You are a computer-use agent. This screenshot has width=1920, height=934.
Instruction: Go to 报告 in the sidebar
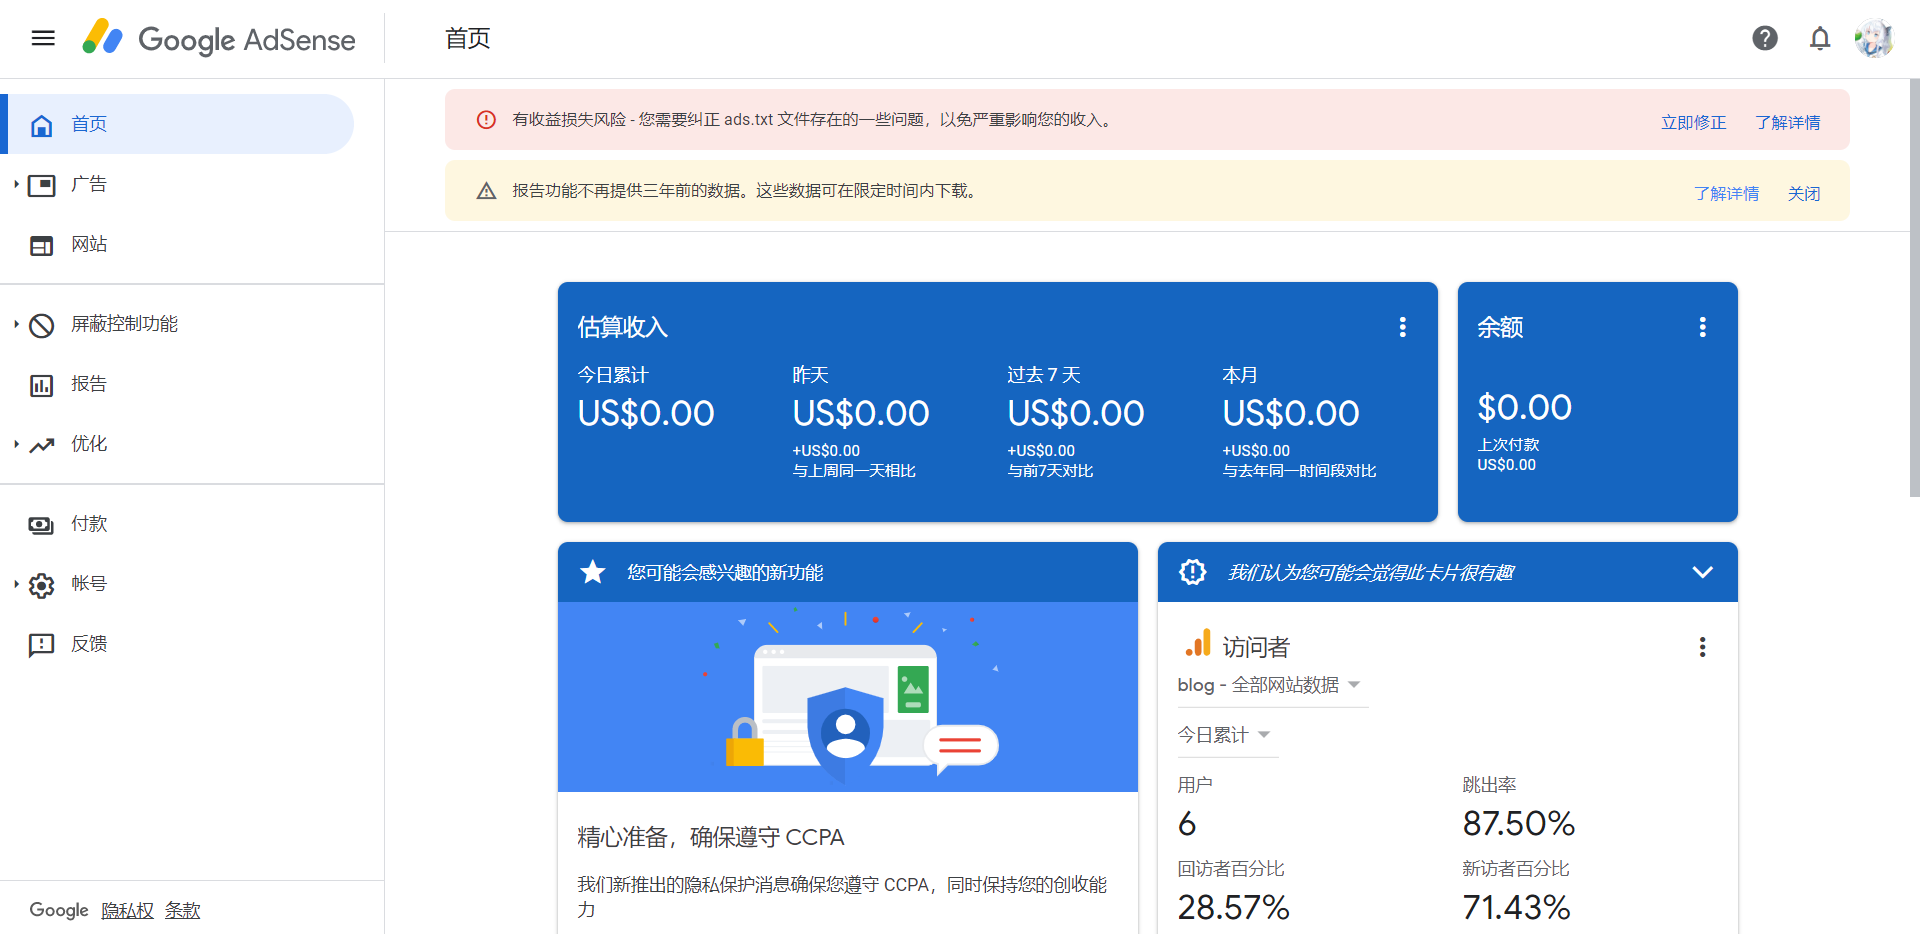point(89,384)
